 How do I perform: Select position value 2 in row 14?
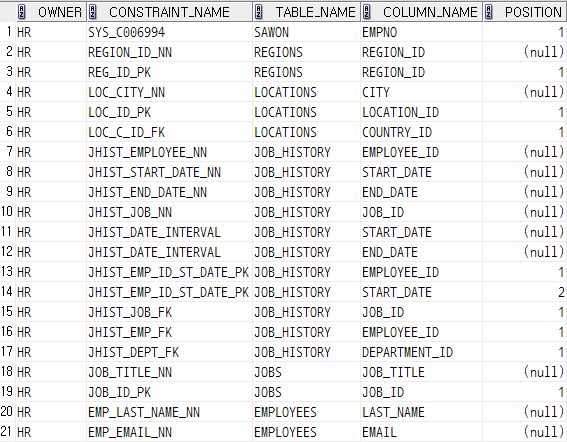(x=525, y=292)
